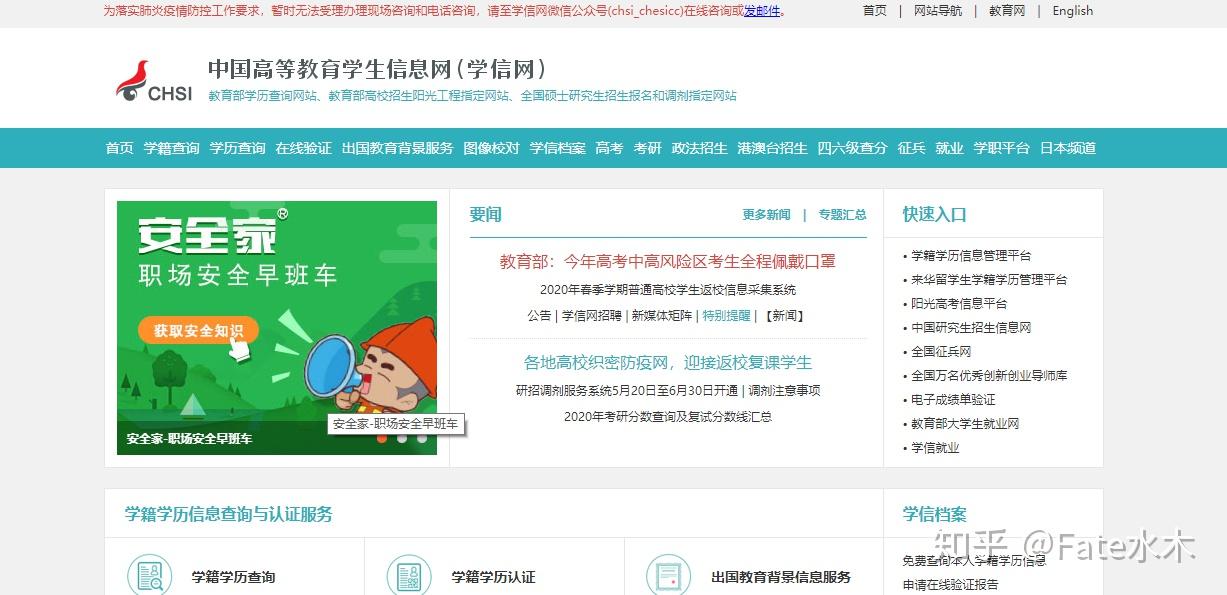Open headline 各地高校织密防疫网
Screen dimensions: 1227x595
pos(668,363)
